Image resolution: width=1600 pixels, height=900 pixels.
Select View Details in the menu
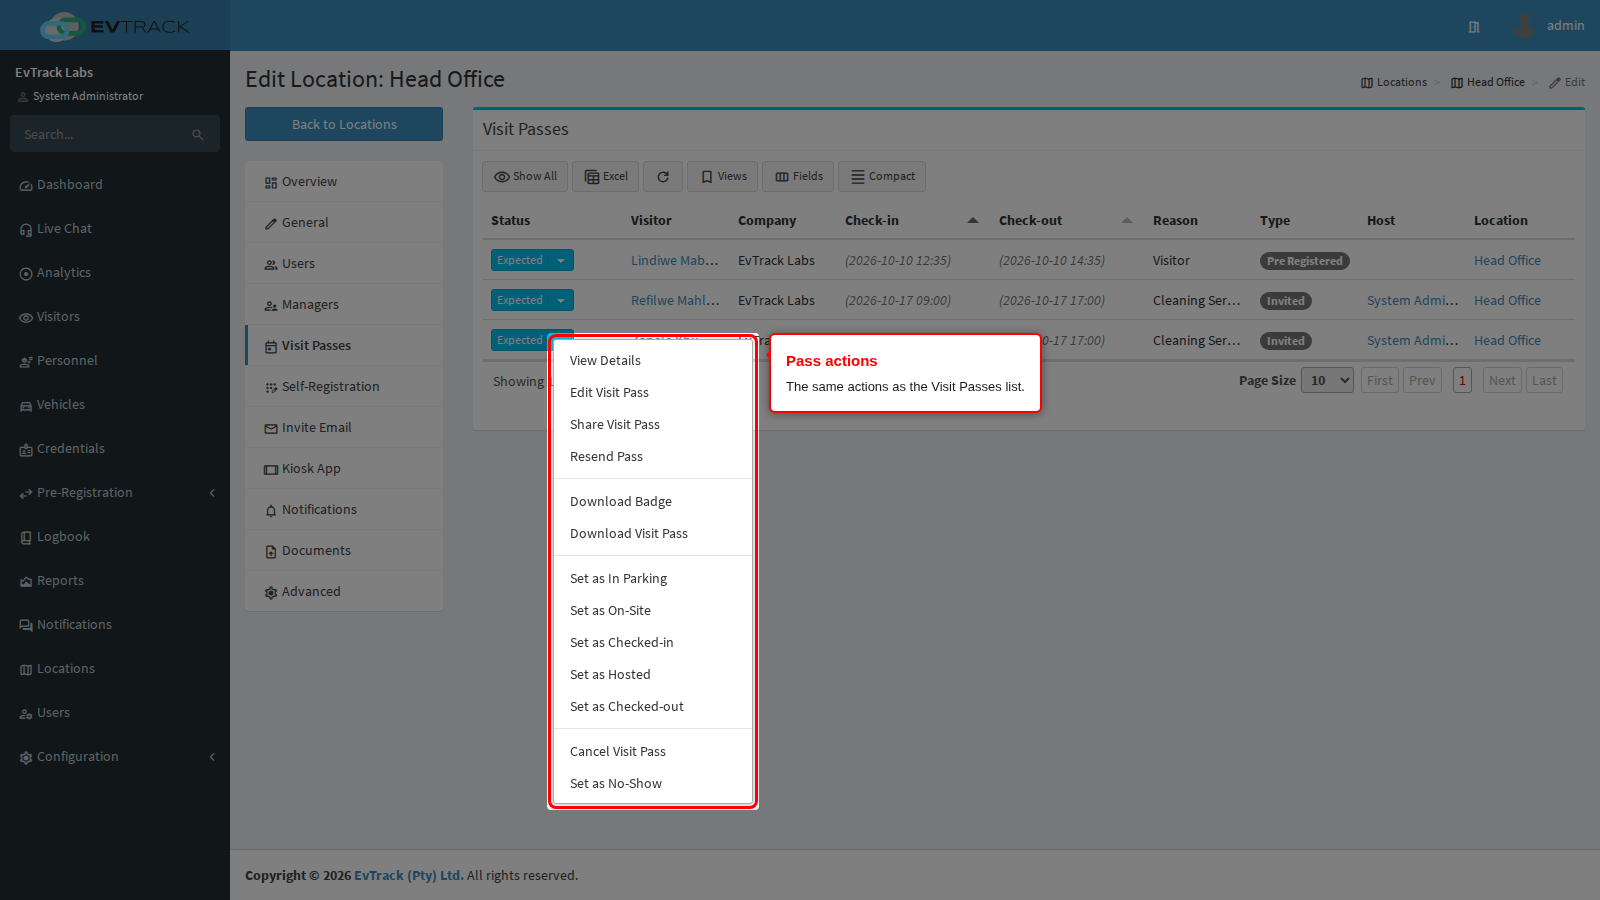[653, 361]
